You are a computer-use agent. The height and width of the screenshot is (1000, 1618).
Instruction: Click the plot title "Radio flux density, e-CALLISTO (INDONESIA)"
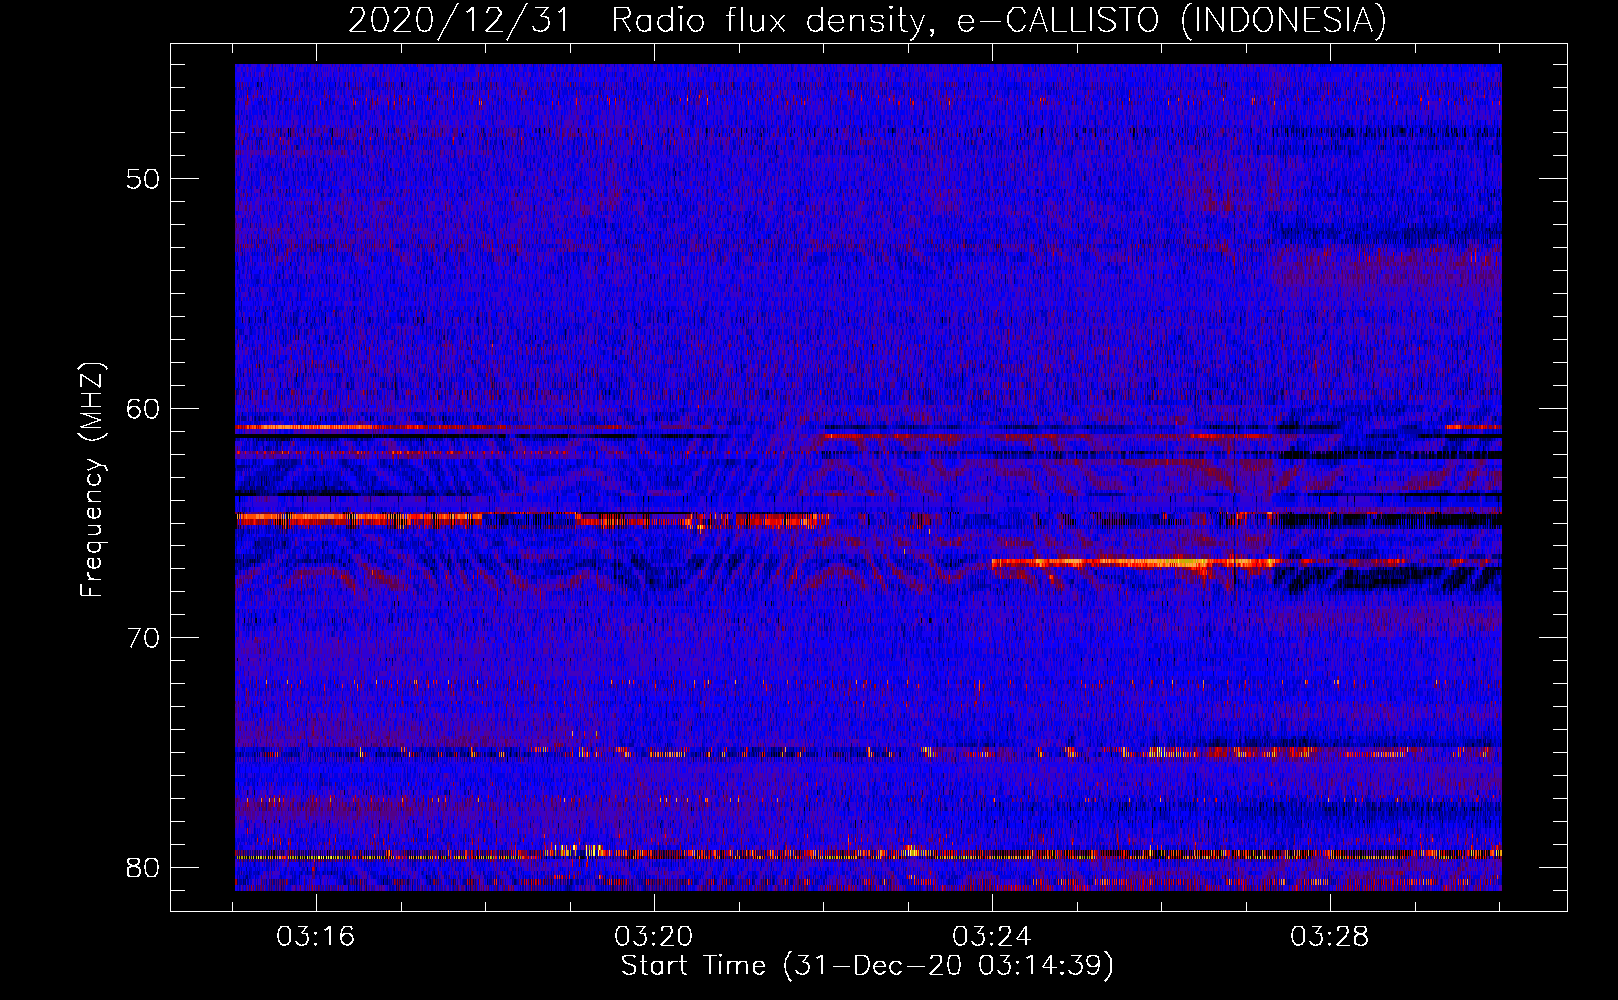pyautogui.click(x=999, y=20)
